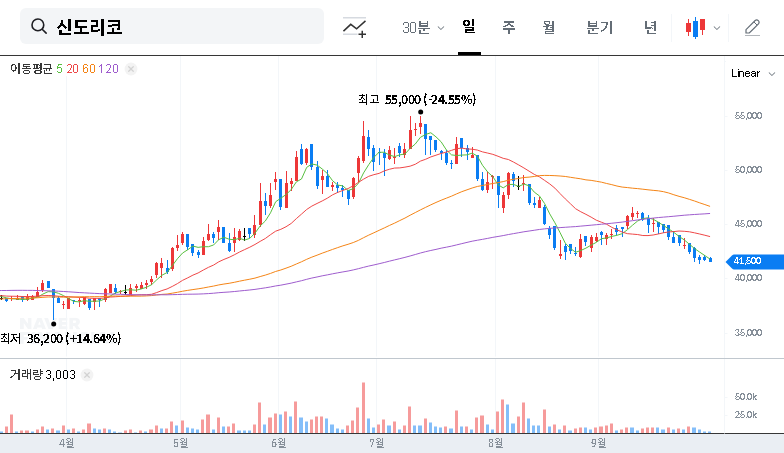
Task: Open the add indicator chart icon
Action: (x=354, y=27)
